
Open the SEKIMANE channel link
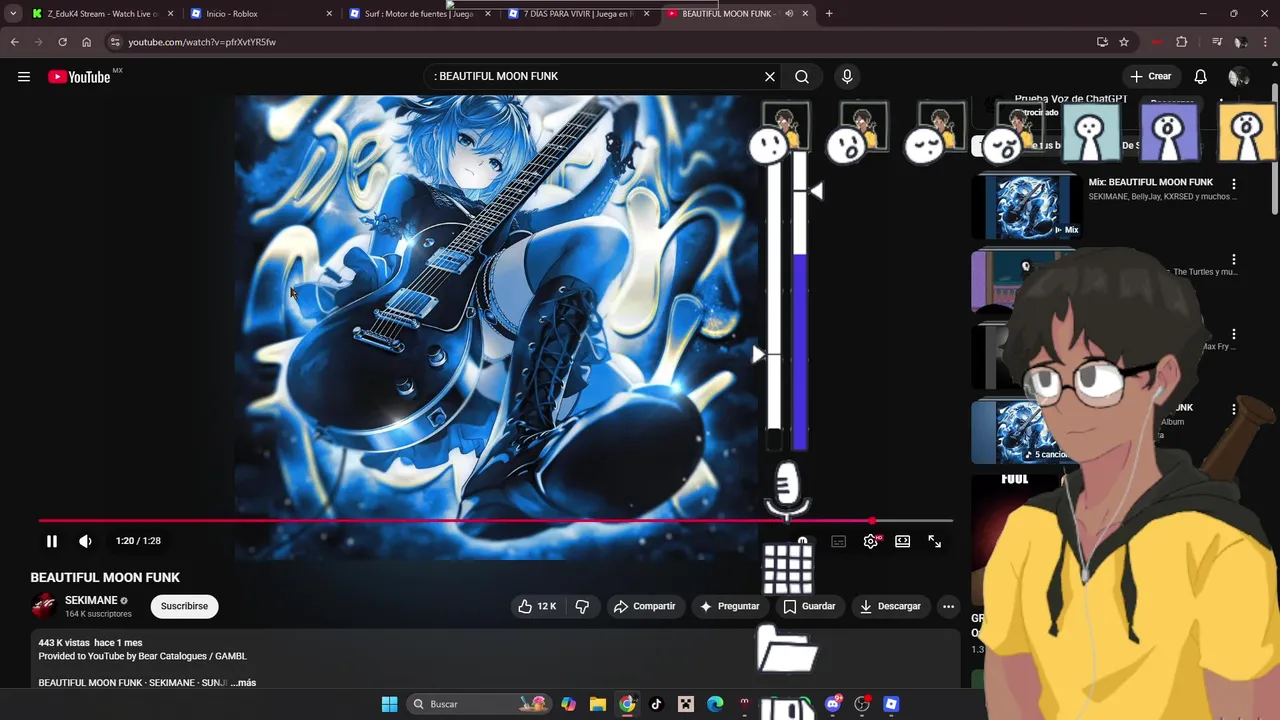pyautogui.click(x=91, y=600)
